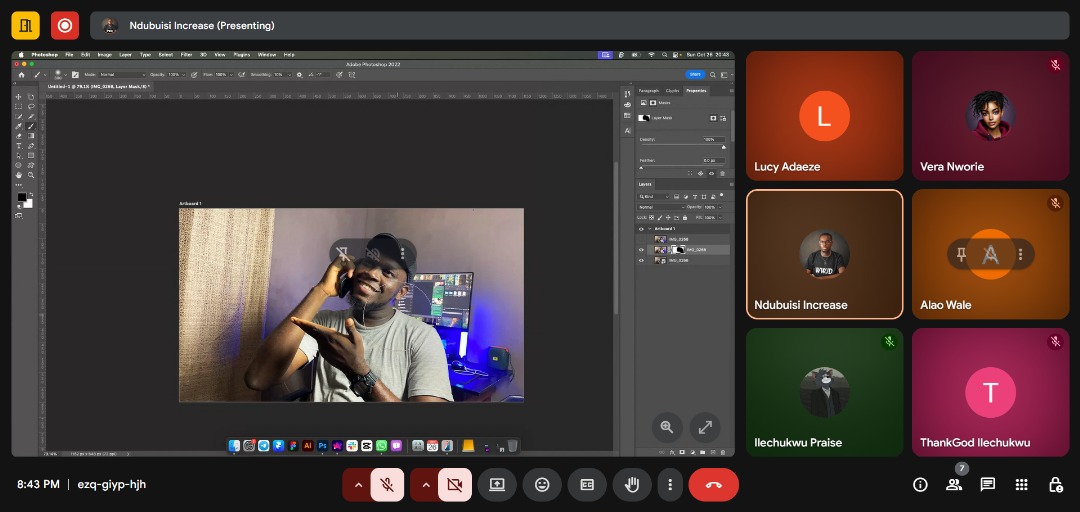This screenshot has height=512, width=1080.
Task: Click the Density slider in Properties
Action: tap(683, 146)
